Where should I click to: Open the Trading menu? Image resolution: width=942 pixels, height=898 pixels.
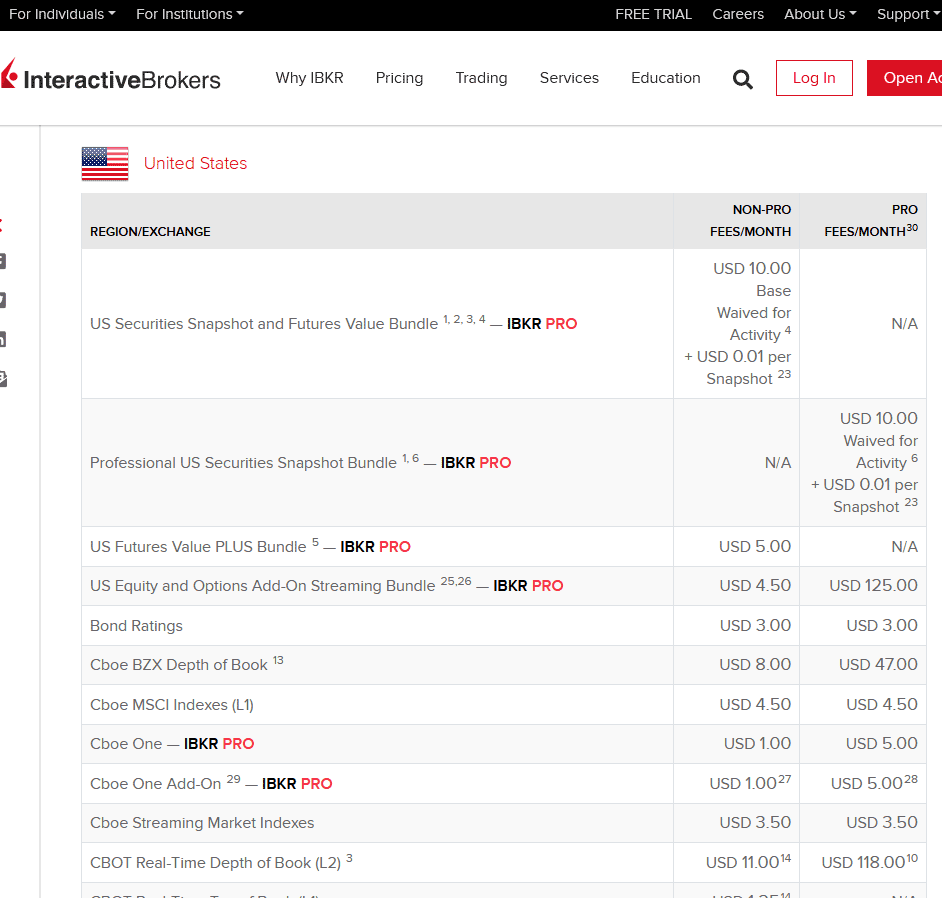[481, 78]
